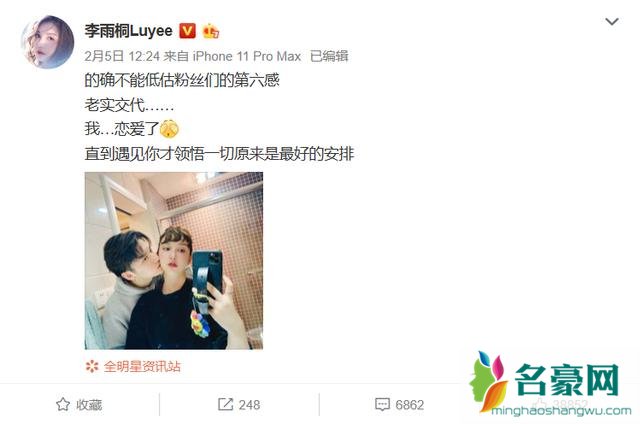Open the post options chevron dropdown
640x424 pixels.
pyautogui.click(x=611, y=21)
